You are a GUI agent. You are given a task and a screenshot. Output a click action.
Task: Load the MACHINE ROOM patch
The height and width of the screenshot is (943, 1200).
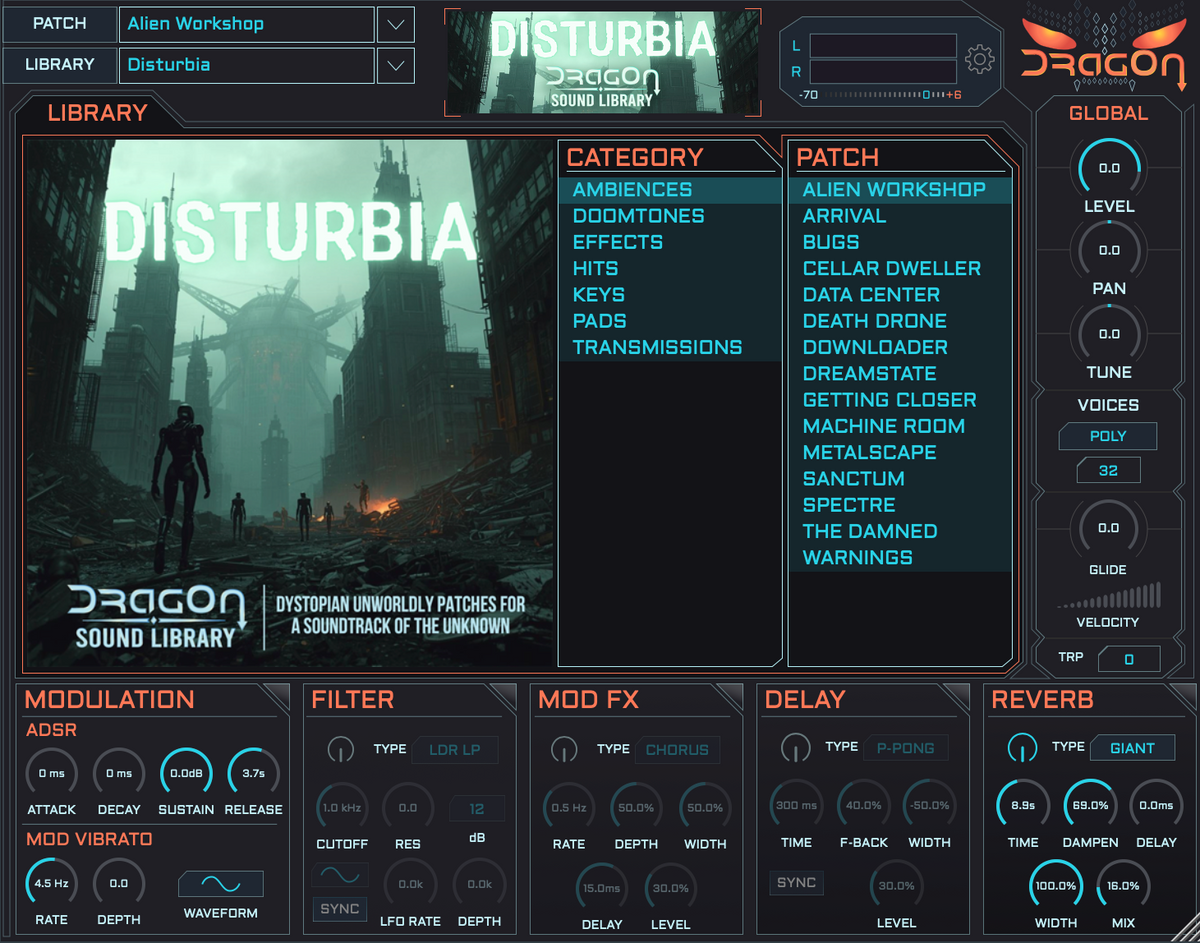pyautogui.click(x=900, y=426)
